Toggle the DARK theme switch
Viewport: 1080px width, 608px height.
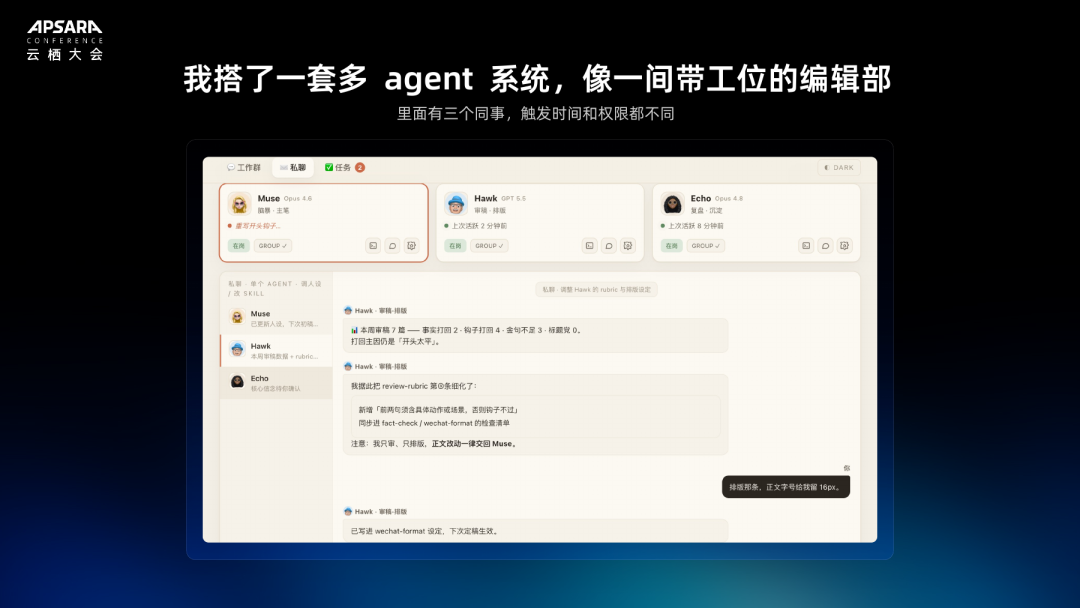[x=839, y=167]
